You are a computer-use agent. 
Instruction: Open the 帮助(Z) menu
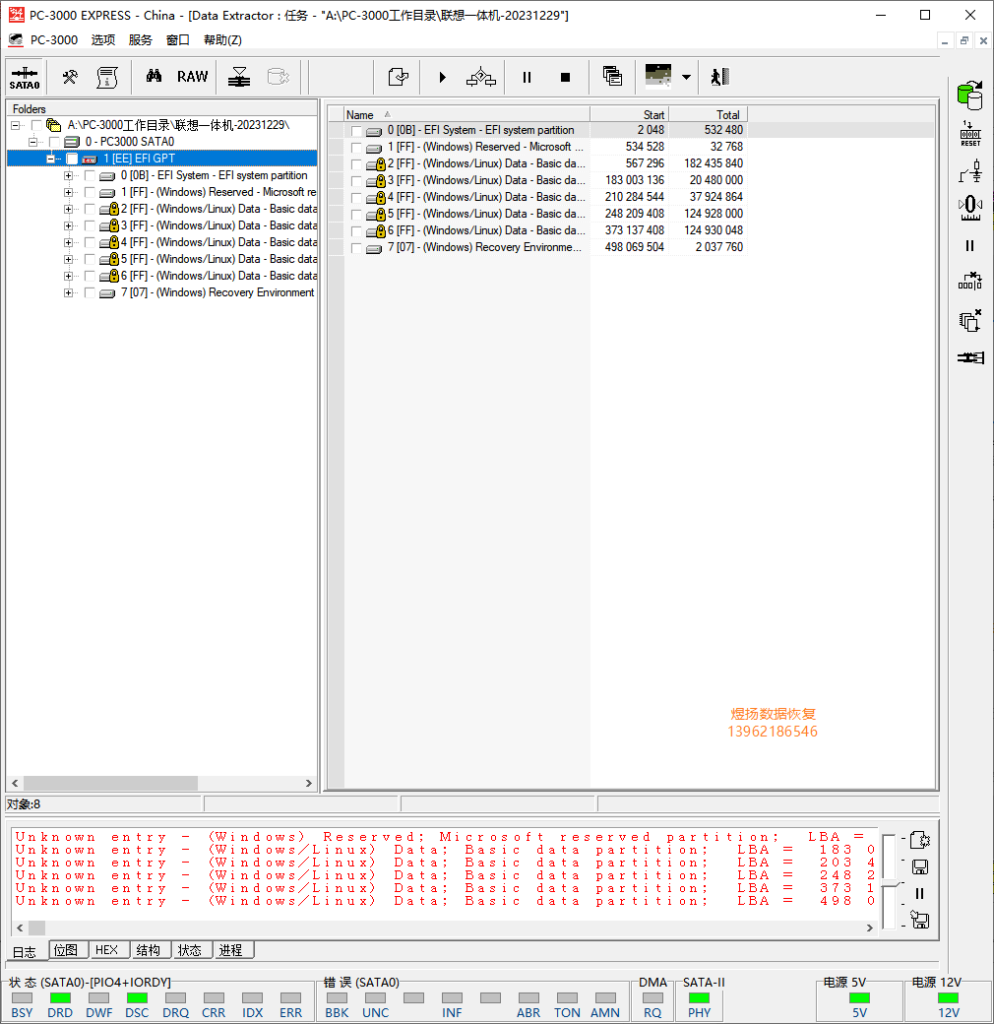223,40
